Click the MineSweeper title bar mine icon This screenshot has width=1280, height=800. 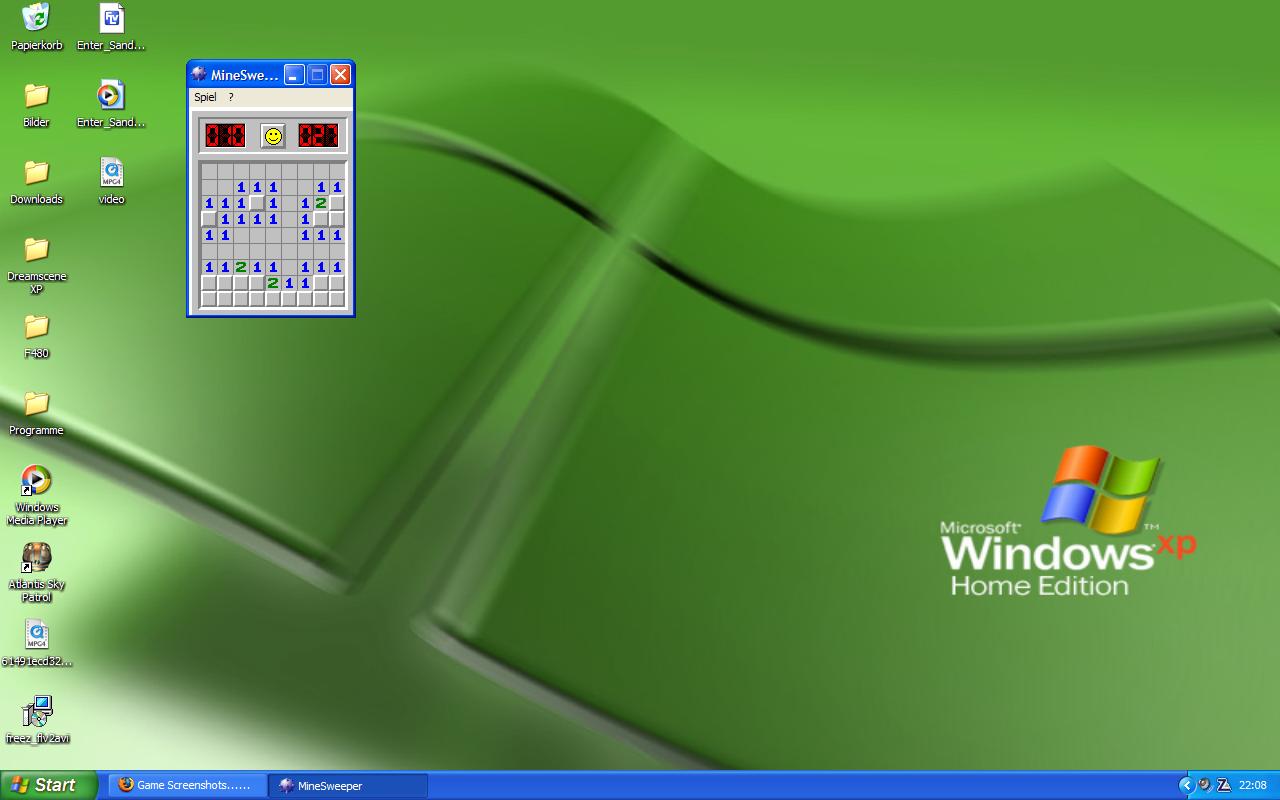[199, 74]
